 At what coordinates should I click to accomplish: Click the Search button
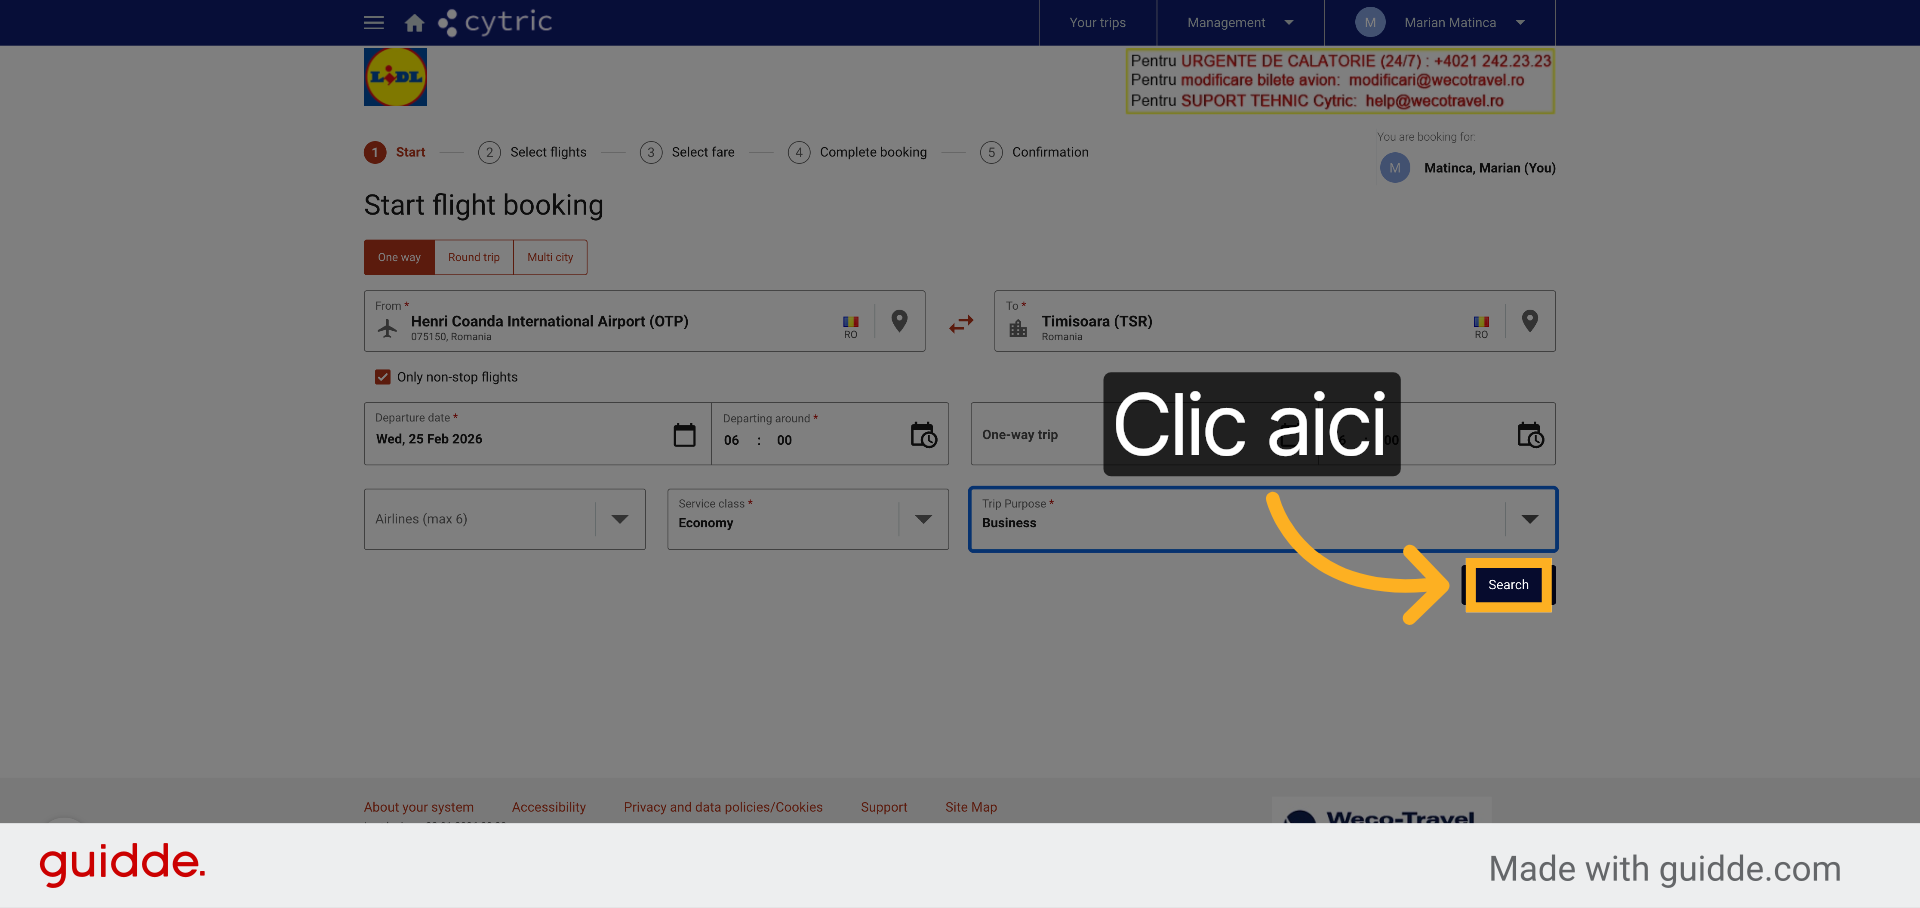point(1508,585)
